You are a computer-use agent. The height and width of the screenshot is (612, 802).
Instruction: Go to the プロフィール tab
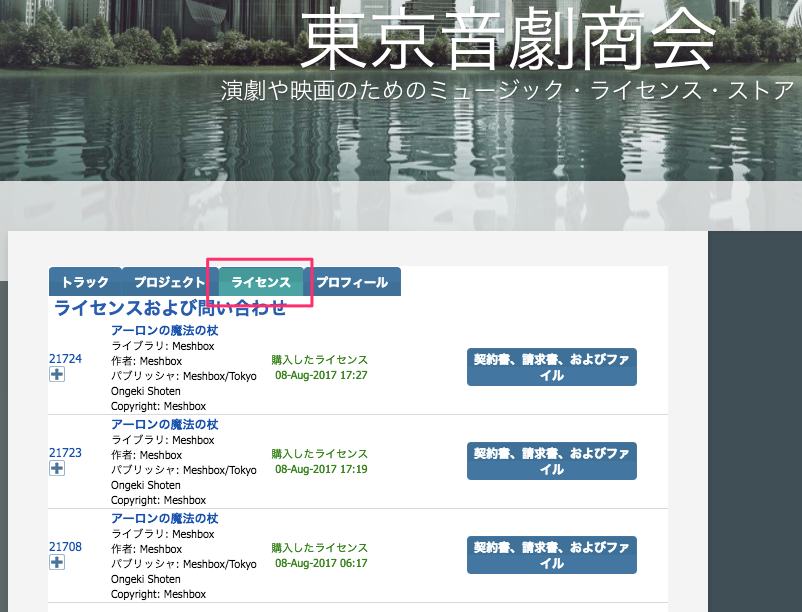pyautogui.click(x=352, y=282)
